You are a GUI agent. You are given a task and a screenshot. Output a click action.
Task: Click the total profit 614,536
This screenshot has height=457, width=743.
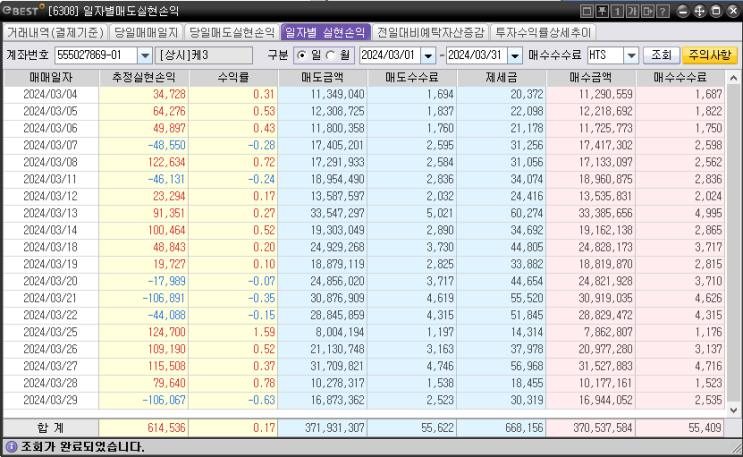[167, 428]
